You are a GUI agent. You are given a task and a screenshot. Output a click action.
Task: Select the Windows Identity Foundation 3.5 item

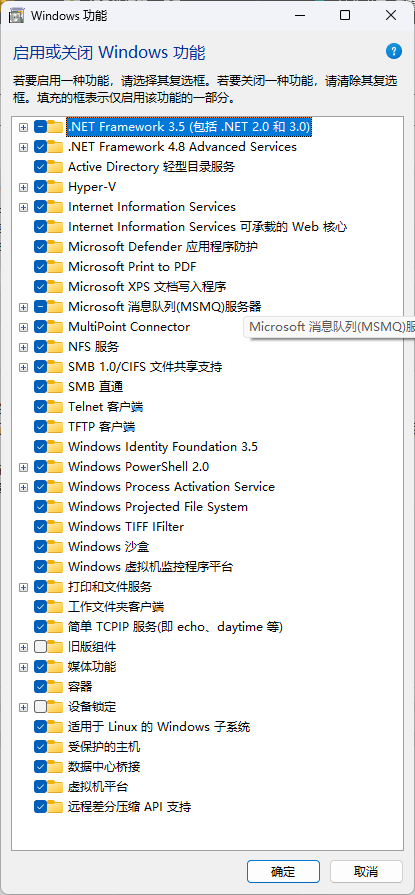point(163,446)
